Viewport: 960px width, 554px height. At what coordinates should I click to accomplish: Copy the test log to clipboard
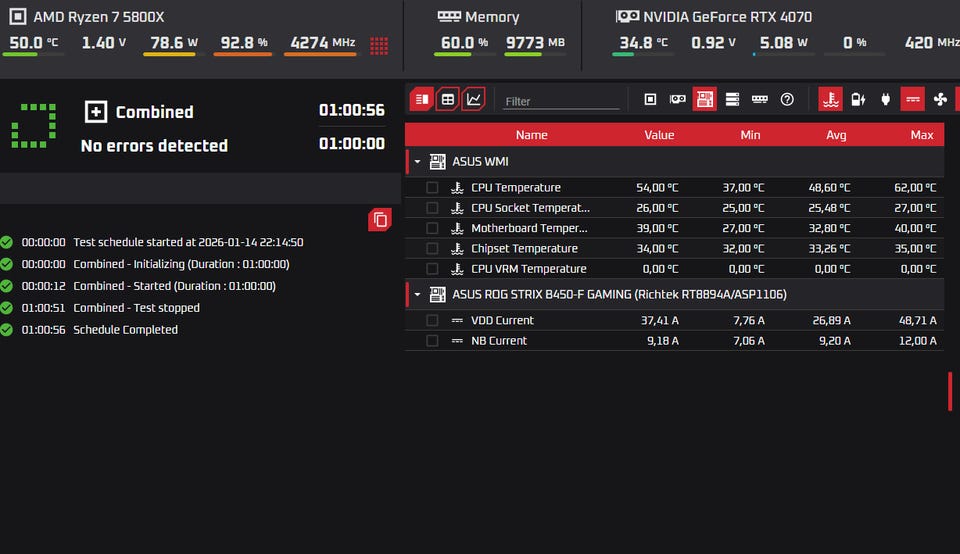[x=380, y=220]
